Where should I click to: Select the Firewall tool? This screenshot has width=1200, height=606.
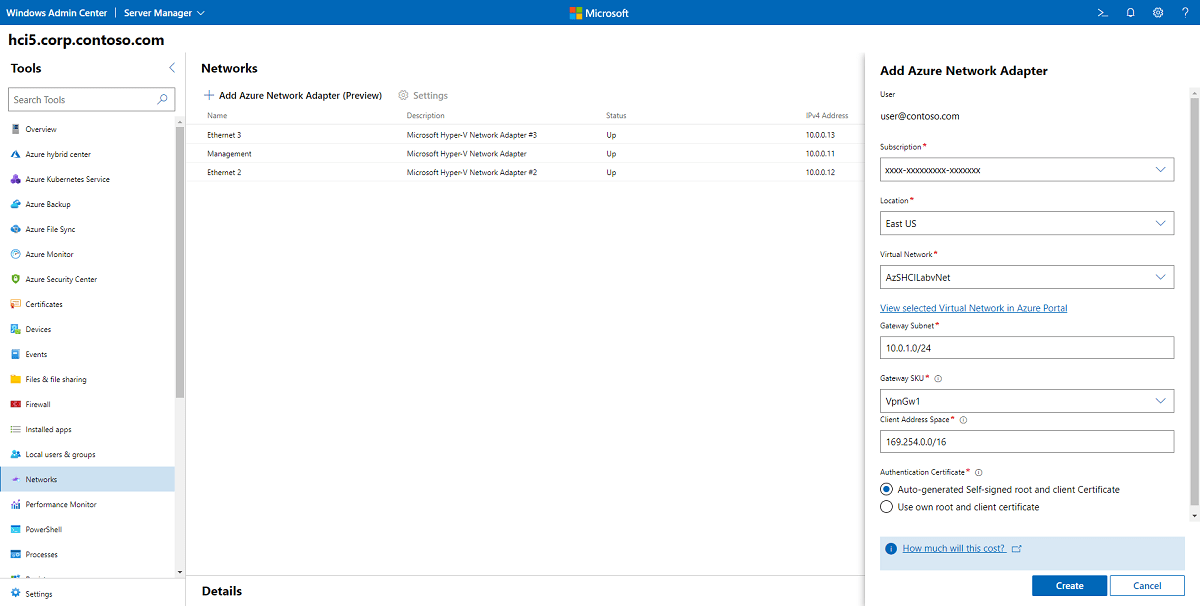(x=46, y=404)
